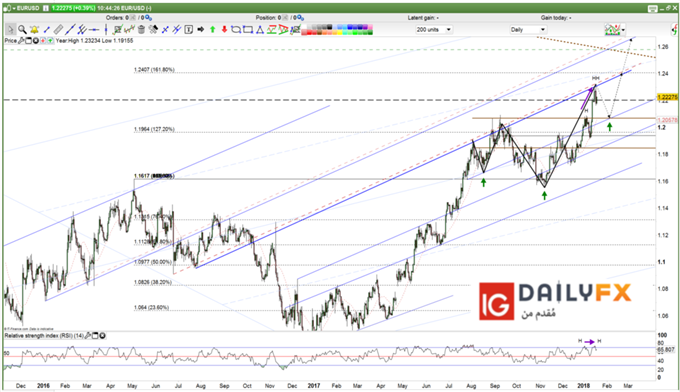This screenshot has height=392, width=680.
Task: Click the Latent gain label
Action: (x=423, y=18)
